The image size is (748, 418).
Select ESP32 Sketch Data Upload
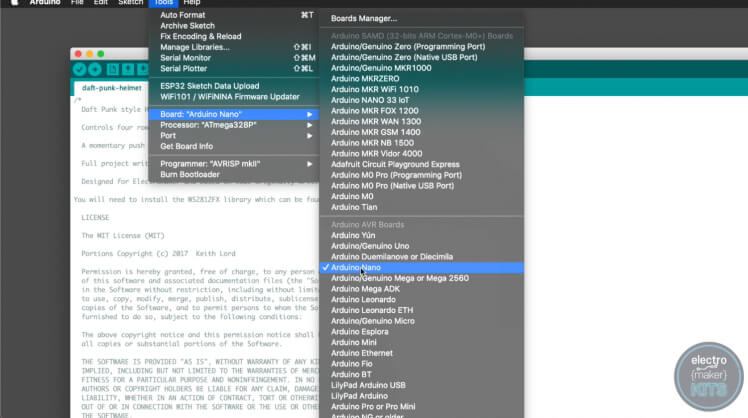[234, 86]
